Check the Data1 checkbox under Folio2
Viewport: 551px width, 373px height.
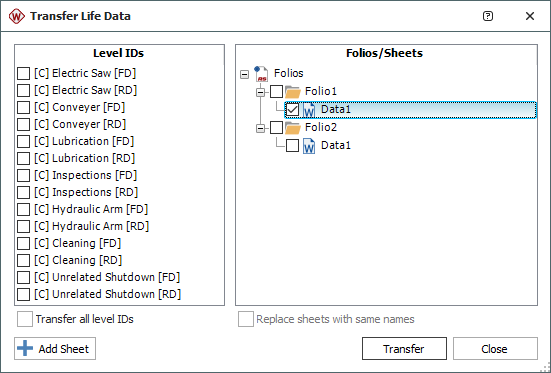292,146
